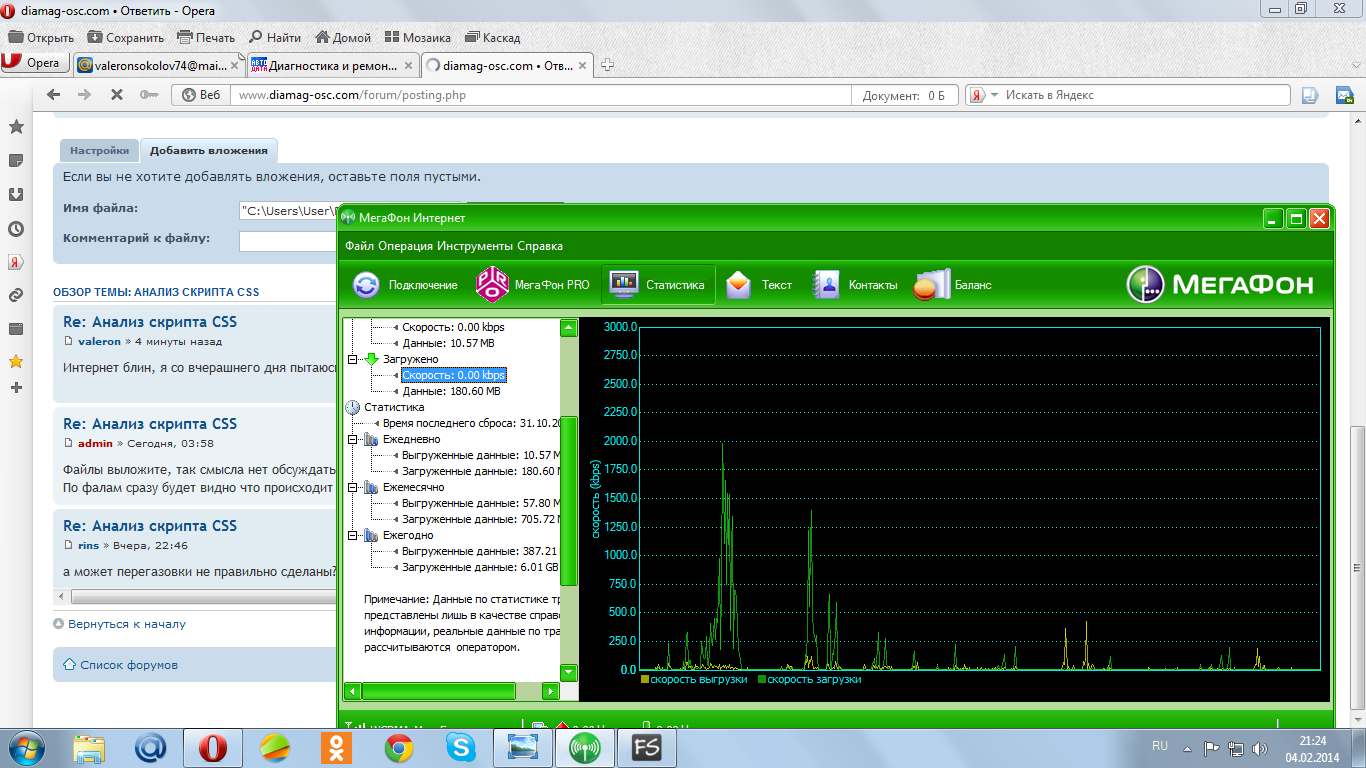Click the tree panel scroll-up arrow
Viewport: 1366px width, 768px height.
coord(568,327)
